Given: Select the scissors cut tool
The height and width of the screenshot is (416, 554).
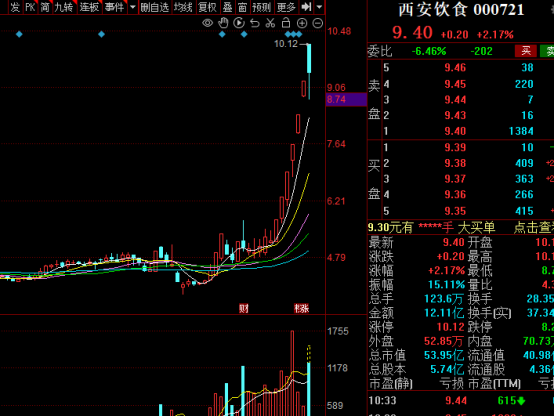Looking at the screenshot, I should click(270, 23).
